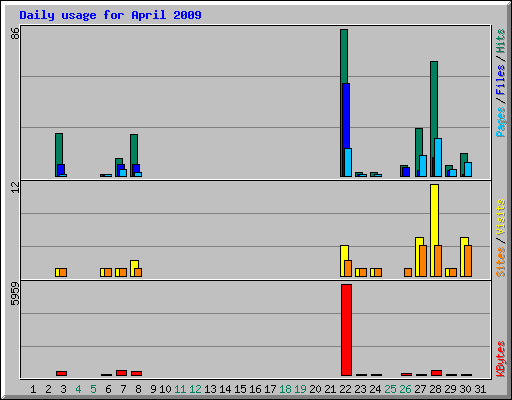Screen dimensions: 512x400
Task: Click the cyan pages bar for day 28
Action: (x=438, y=157)
